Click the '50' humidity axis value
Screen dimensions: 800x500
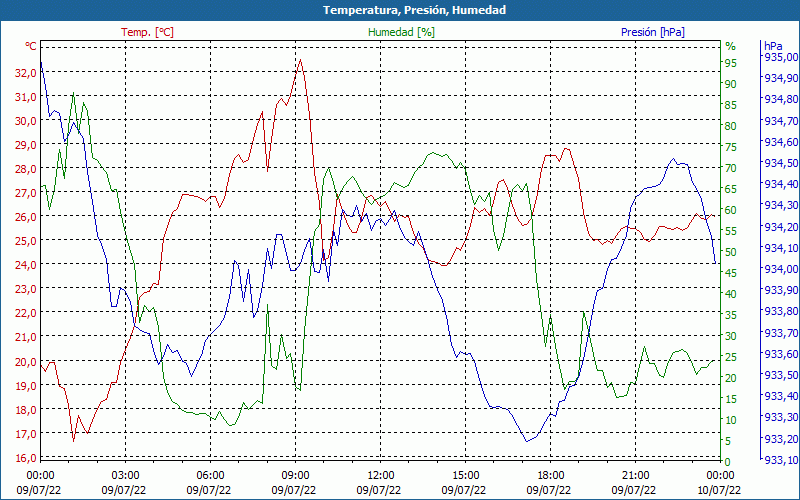pyautogui.click(x=731, y=252)
